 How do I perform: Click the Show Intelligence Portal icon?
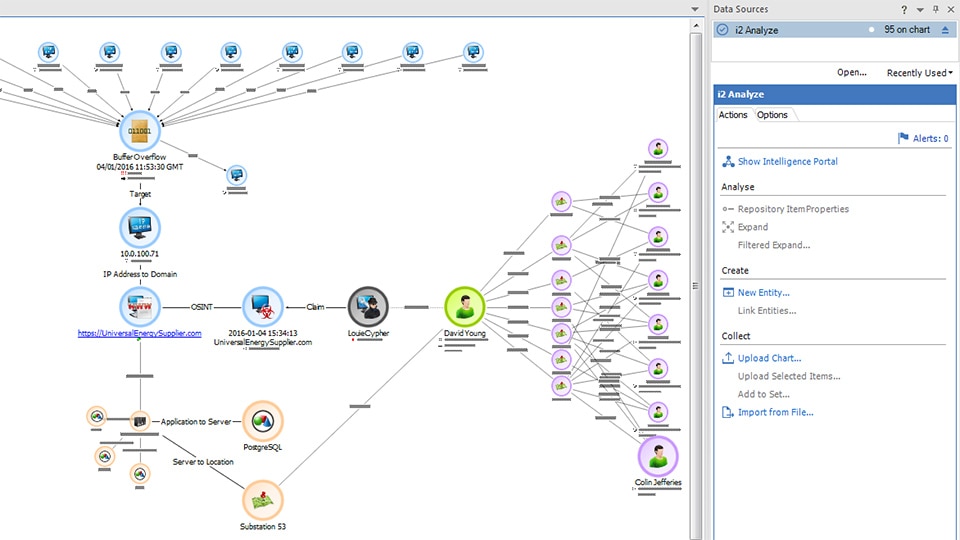[x=728, y=162]
